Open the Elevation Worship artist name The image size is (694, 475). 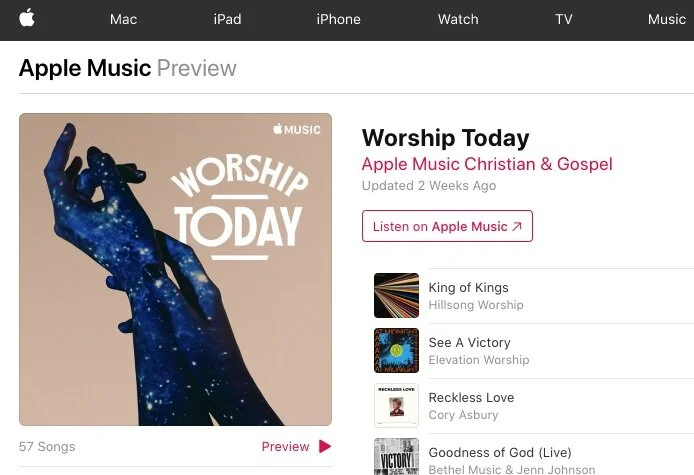479,360
